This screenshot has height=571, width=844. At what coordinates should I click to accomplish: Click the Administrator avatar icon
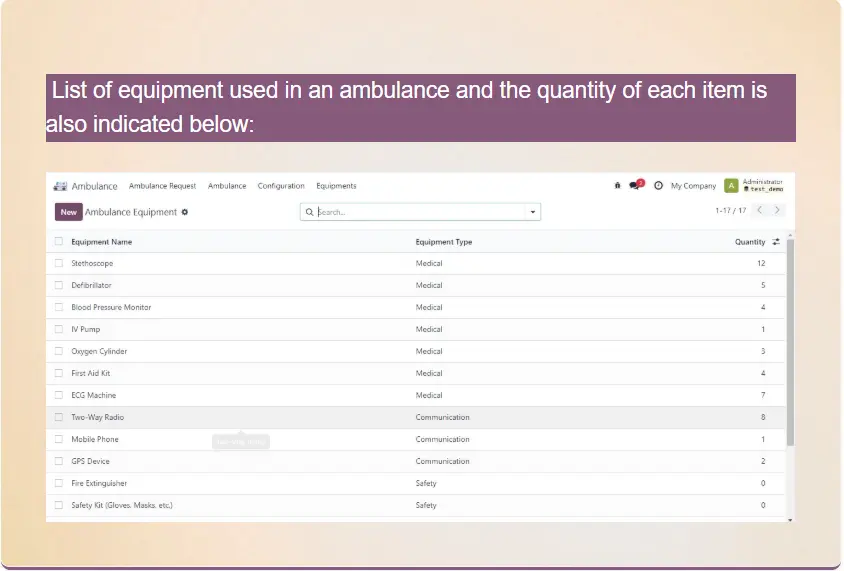click(731, 185)
